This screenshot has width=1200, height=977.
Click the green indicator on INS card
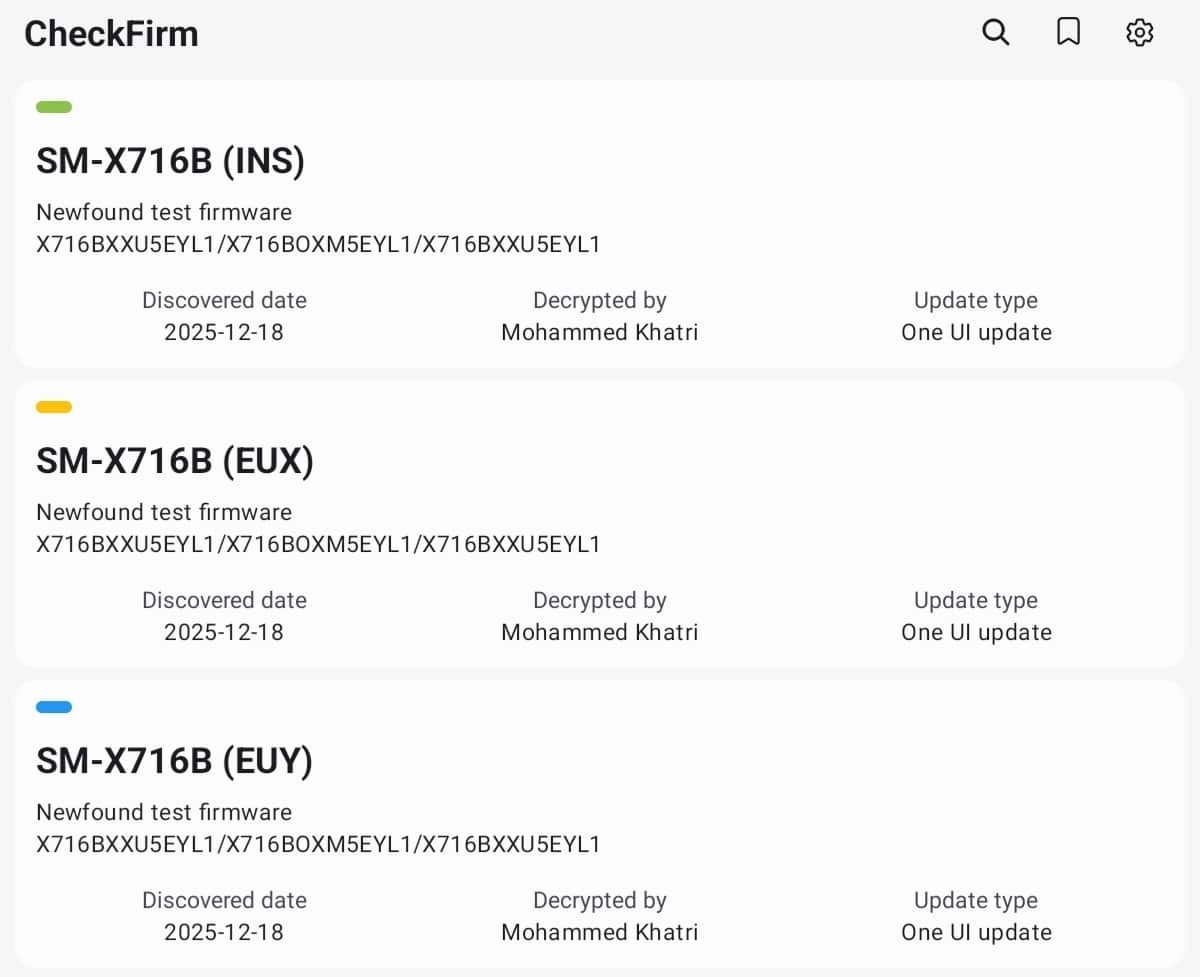tap(54, 107)
